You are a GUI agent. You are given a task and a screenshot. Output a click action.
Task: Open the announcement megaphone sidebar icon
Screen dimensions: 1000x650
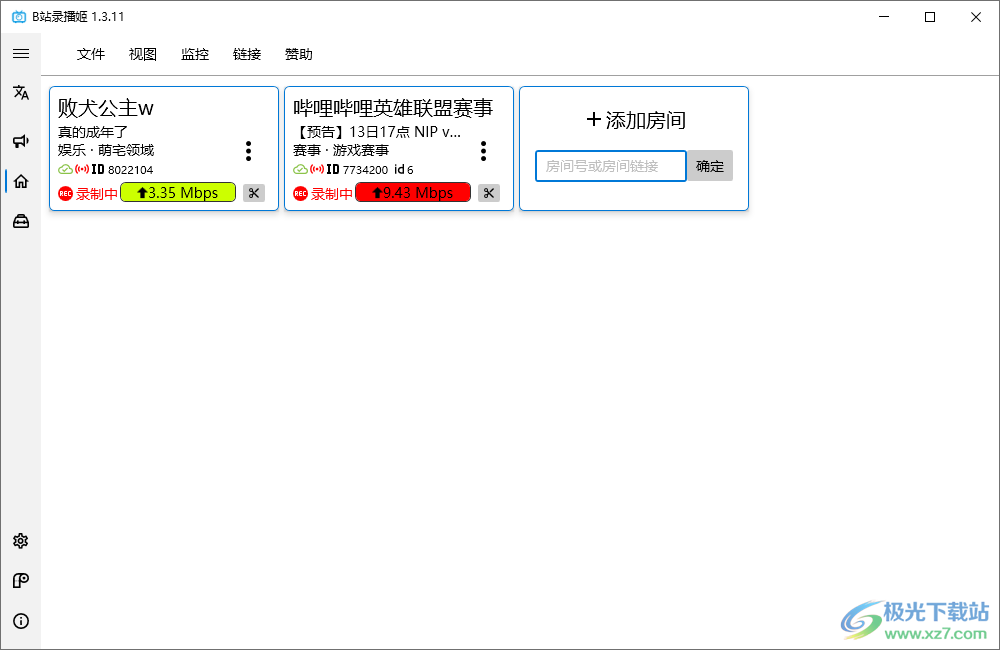pyautogui.click(x=21, y=141)
